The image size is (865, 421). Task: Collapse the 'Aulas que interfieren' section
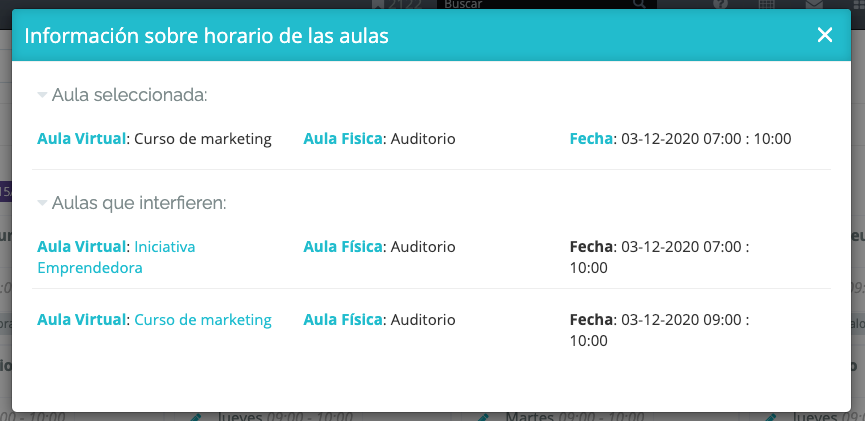(x=42, y=204)
